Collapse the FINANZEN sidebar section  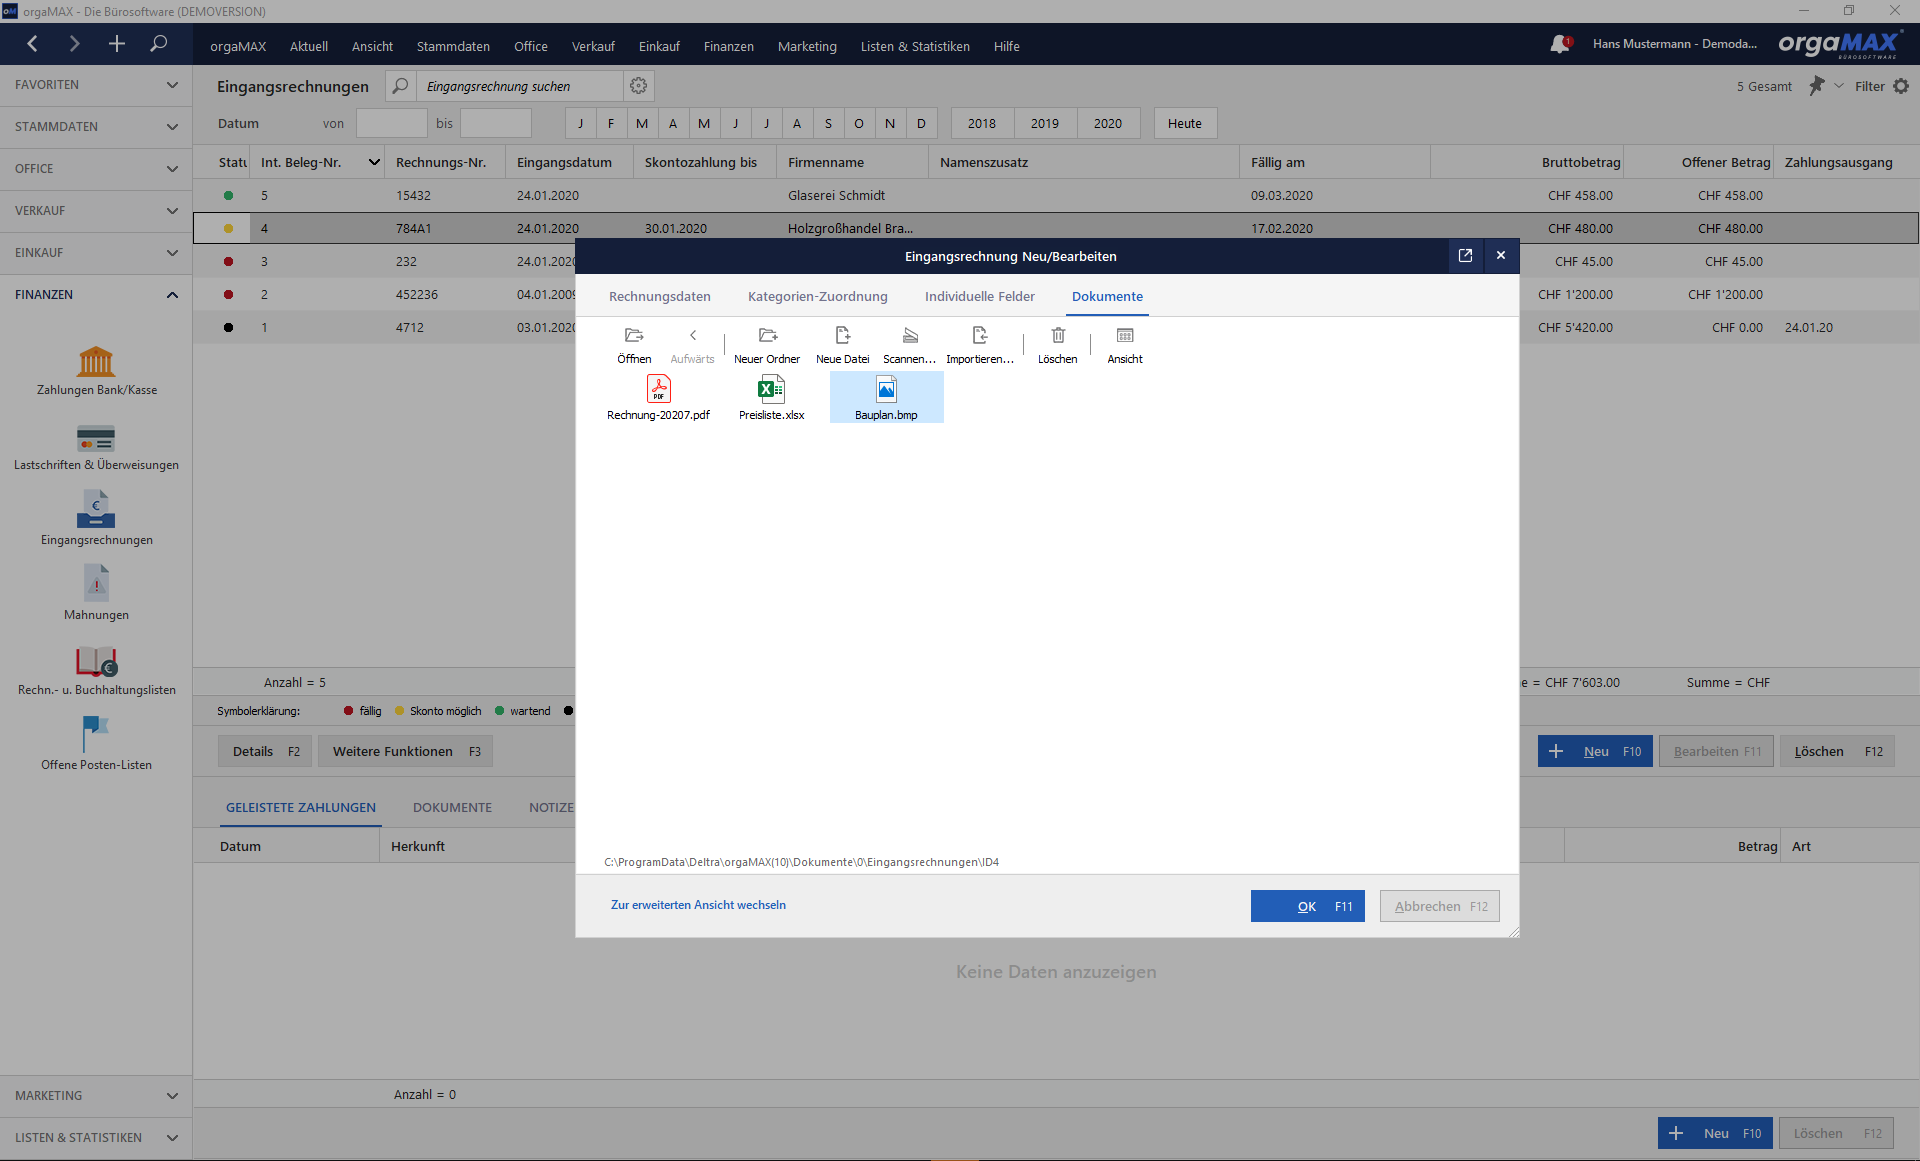(x=96, y=295)
